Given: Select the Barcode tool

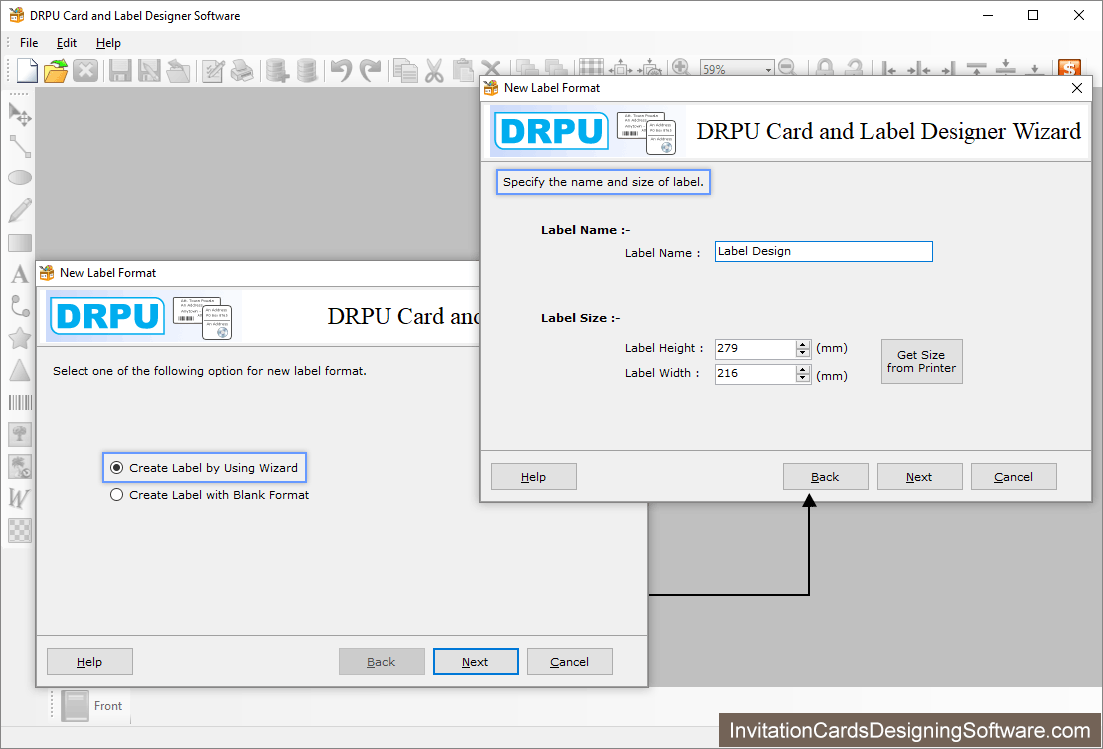Looking at the screenshot, I should (20, 402).
